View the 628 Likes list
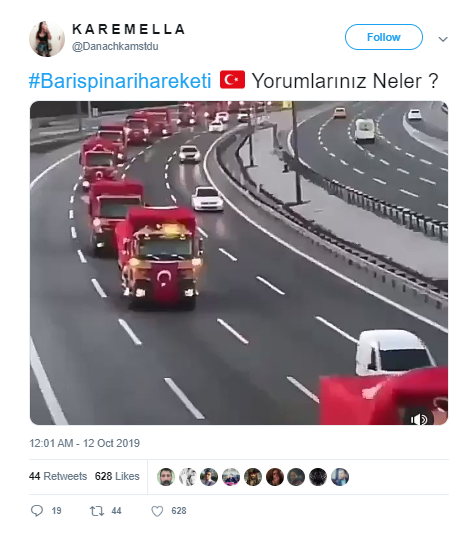The image size is (475, 534). [x=117, y=476]
